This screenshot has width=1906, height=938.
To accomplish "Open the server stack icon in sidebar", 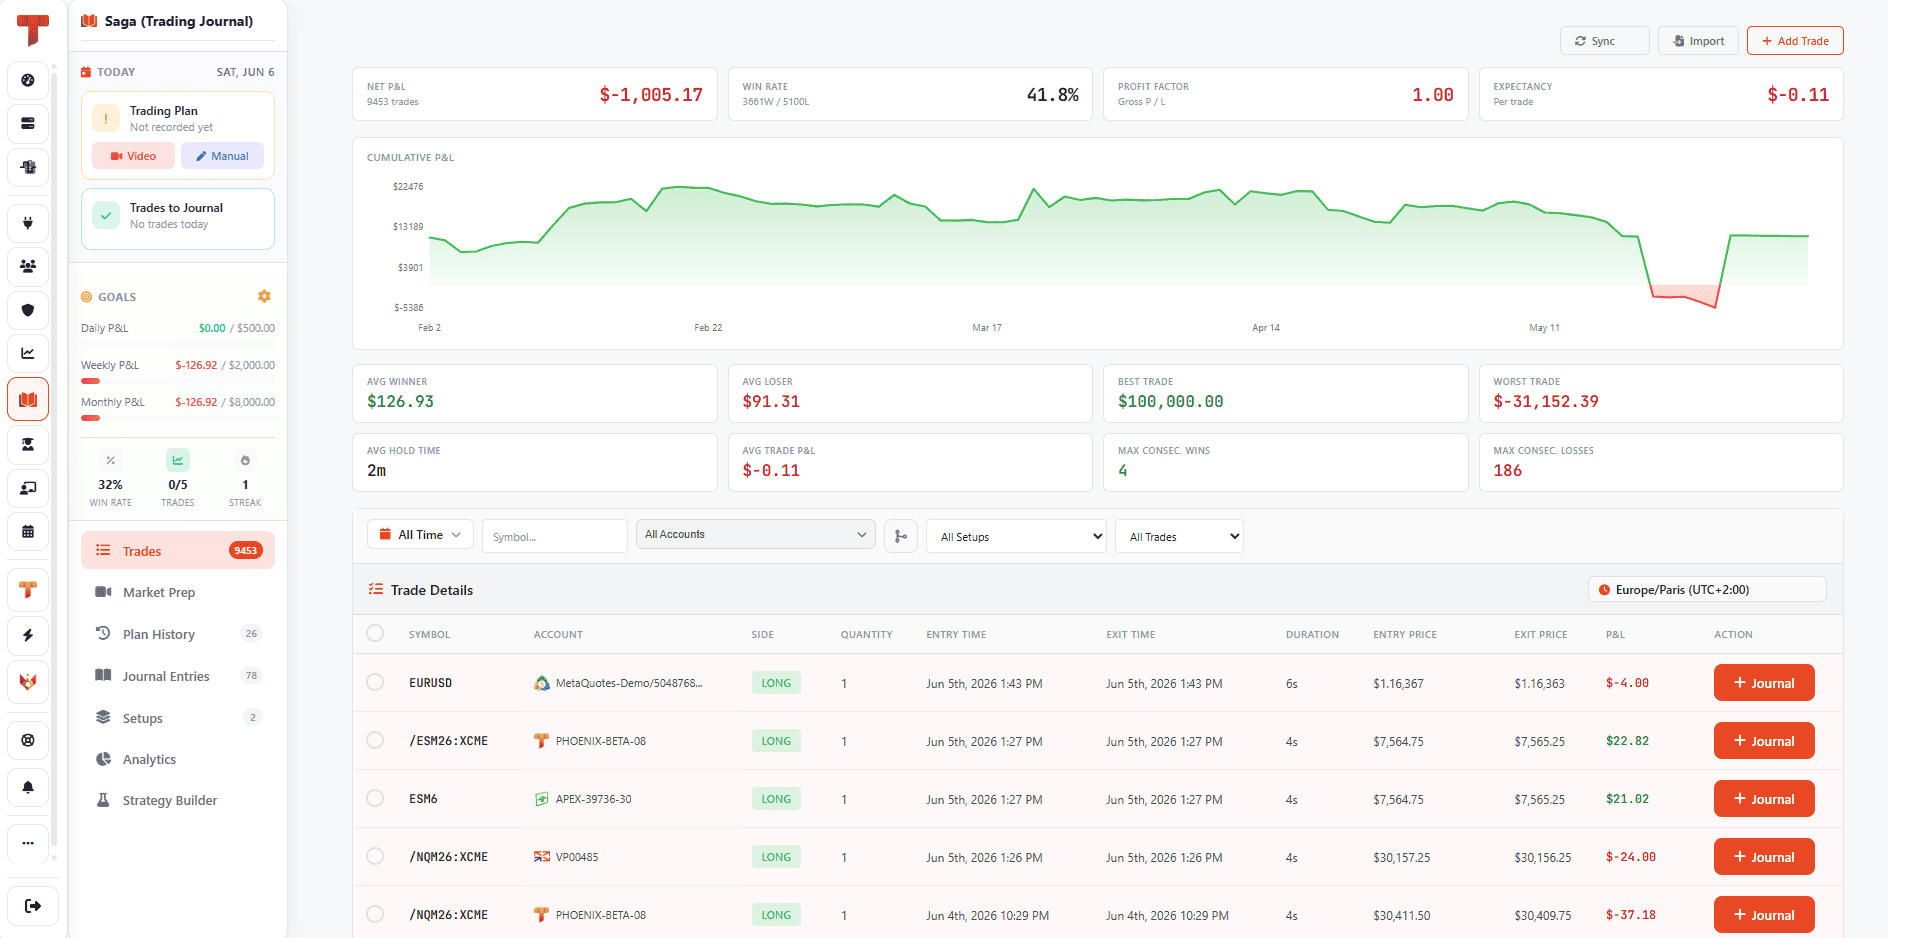I will click(28, 123).
